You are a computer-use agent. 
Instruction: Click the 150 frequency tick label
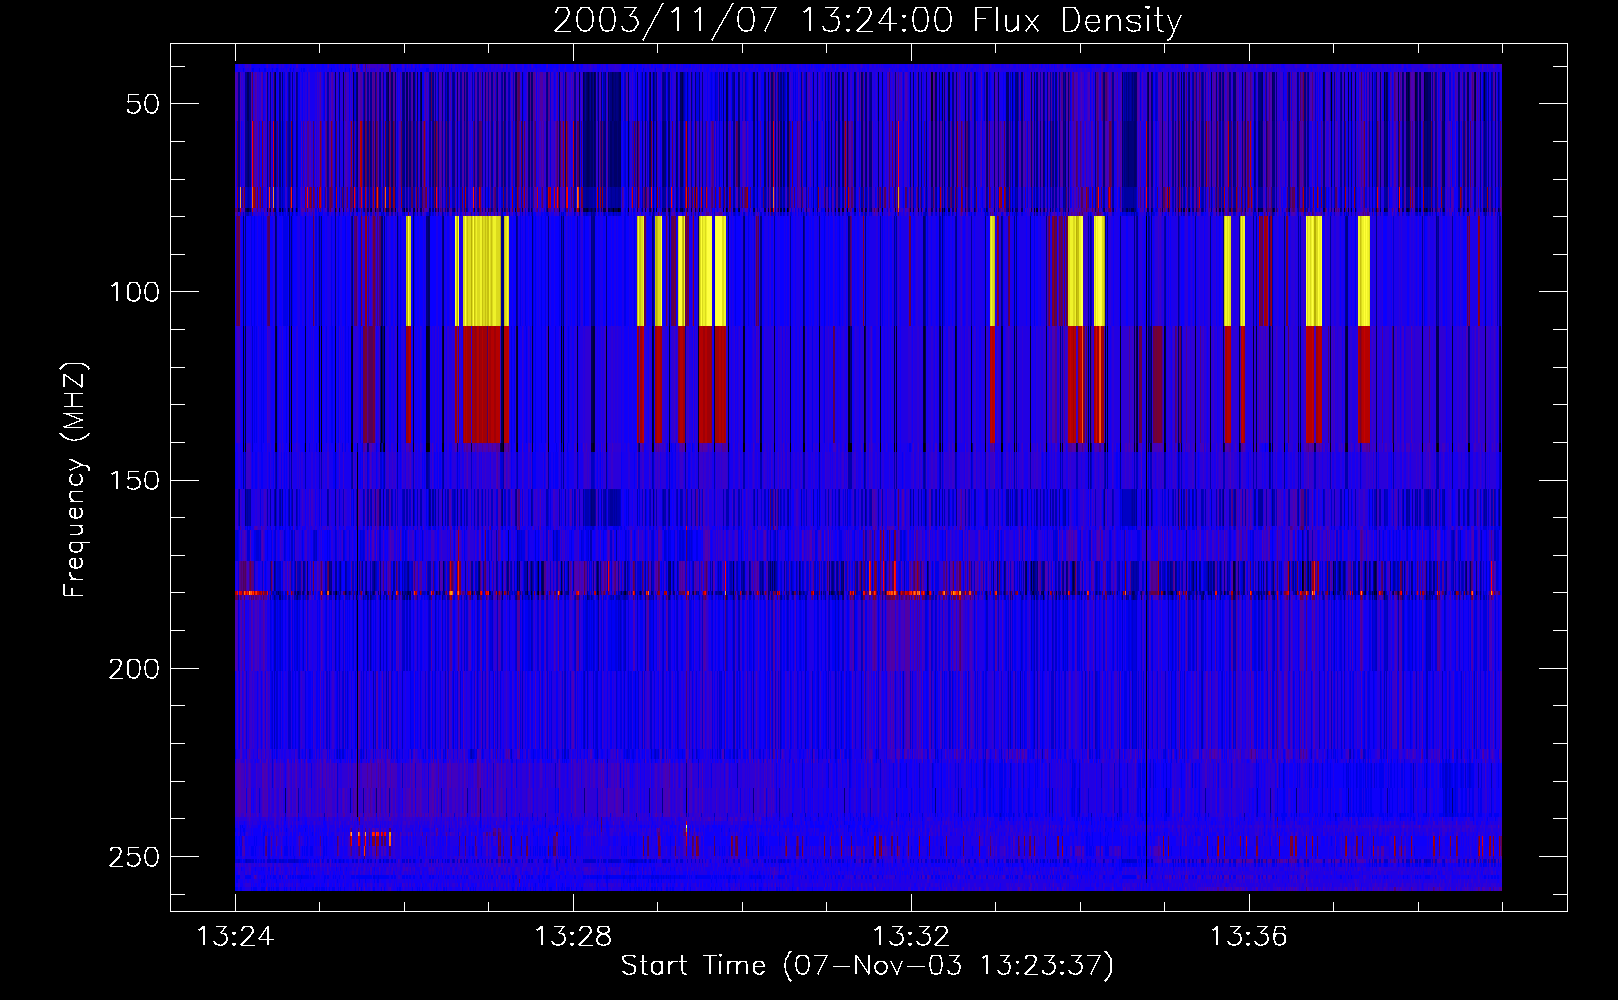134,480
